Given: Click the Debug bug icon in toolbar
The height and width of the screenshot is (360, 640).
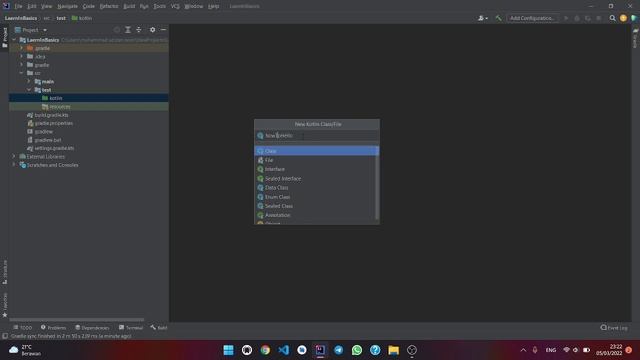Looking at the screenshot, I should point(577,18).
